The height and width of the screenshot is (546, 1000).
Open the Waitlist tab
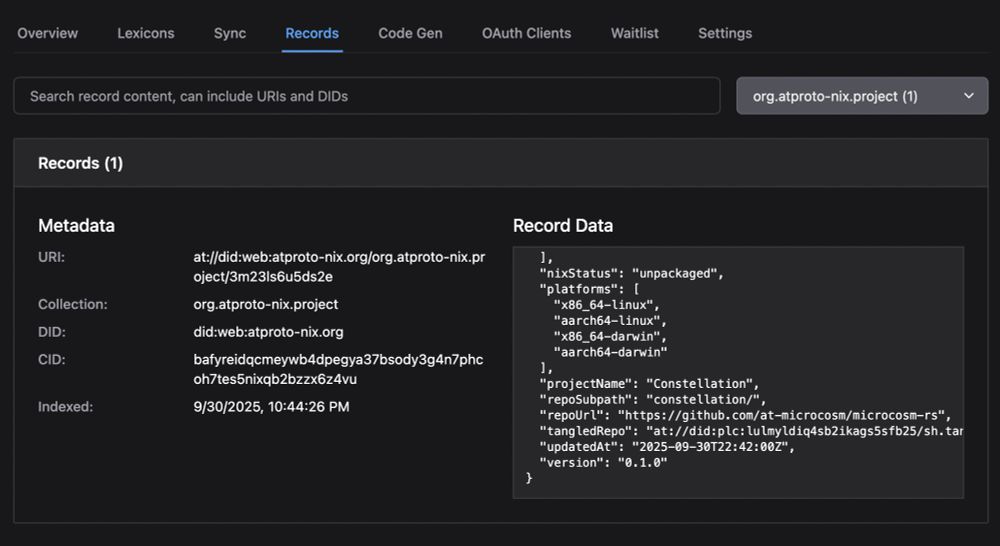(635, 33)
